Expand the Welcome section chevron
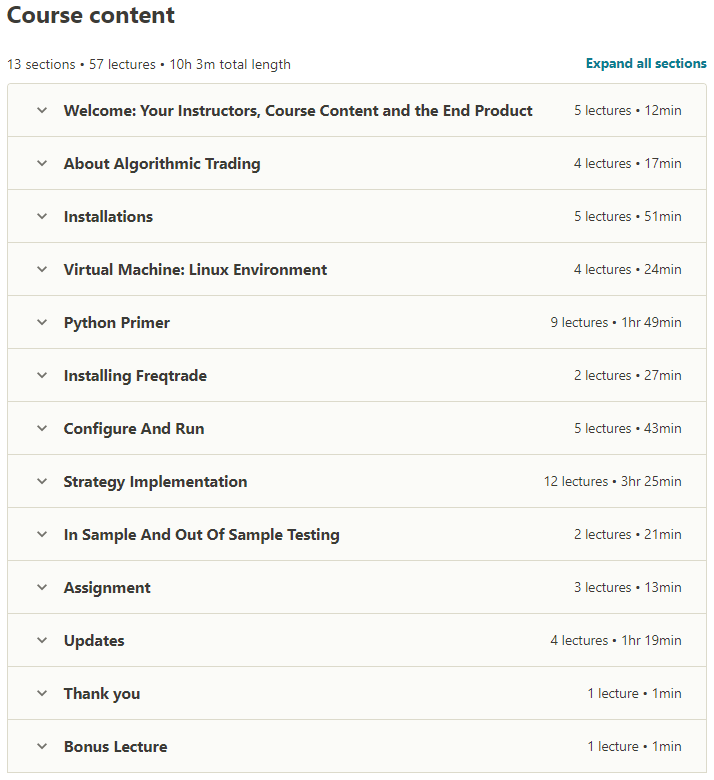 pos(42,111)
